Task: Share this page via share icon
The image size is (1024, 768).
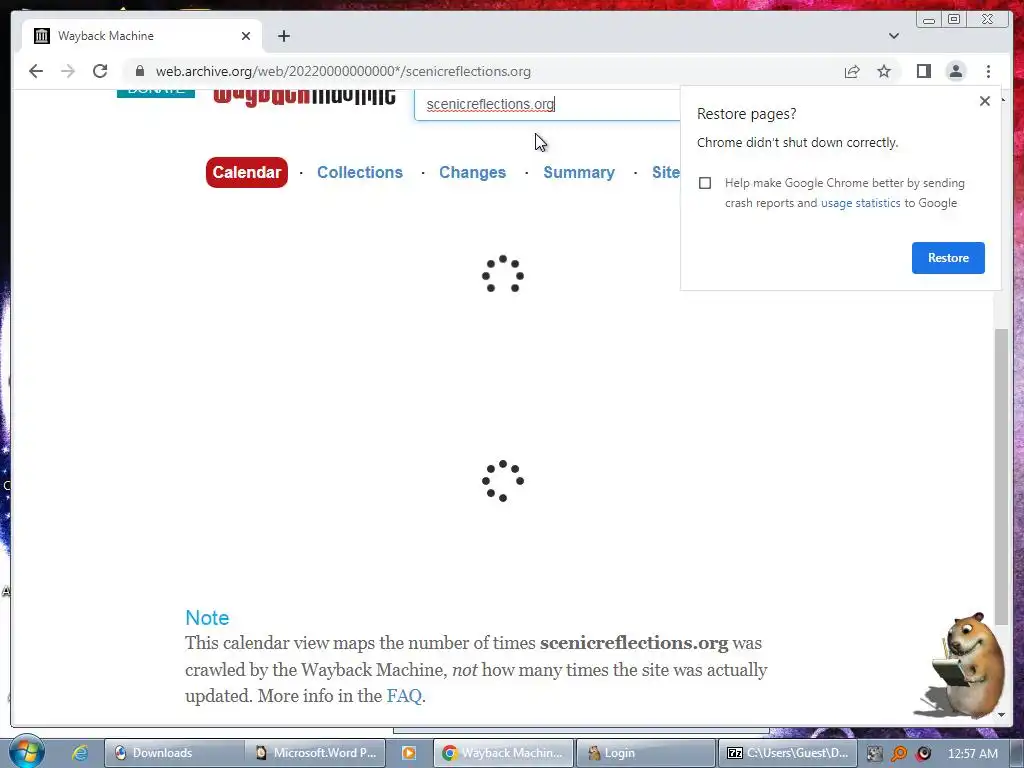Action: point(852,71)
